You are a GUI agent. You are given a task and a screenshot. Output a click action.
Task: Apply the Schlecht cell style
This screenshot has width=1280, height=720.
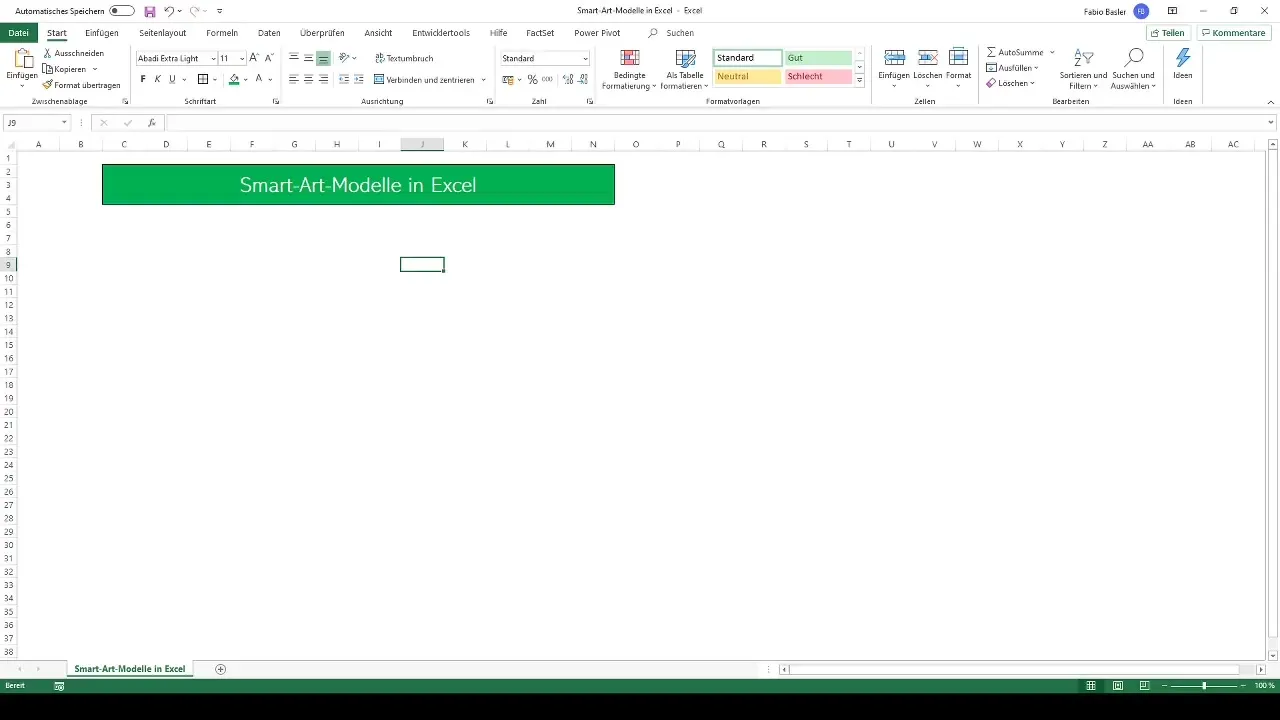pyautogui.click(x=818, y=77)
